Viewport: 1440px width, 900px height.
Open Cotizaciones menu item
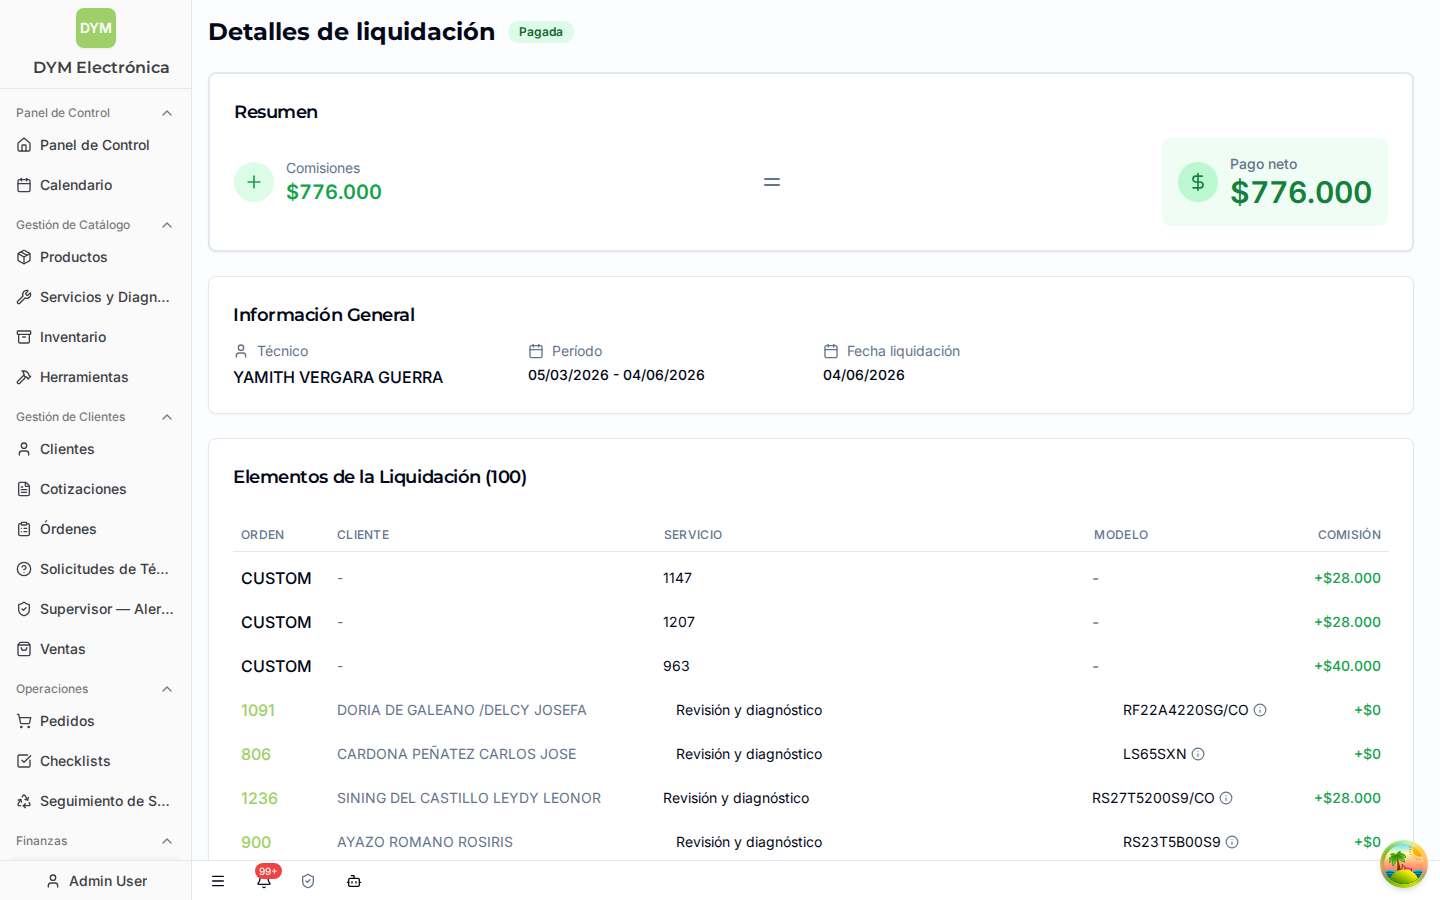point(95,489)
